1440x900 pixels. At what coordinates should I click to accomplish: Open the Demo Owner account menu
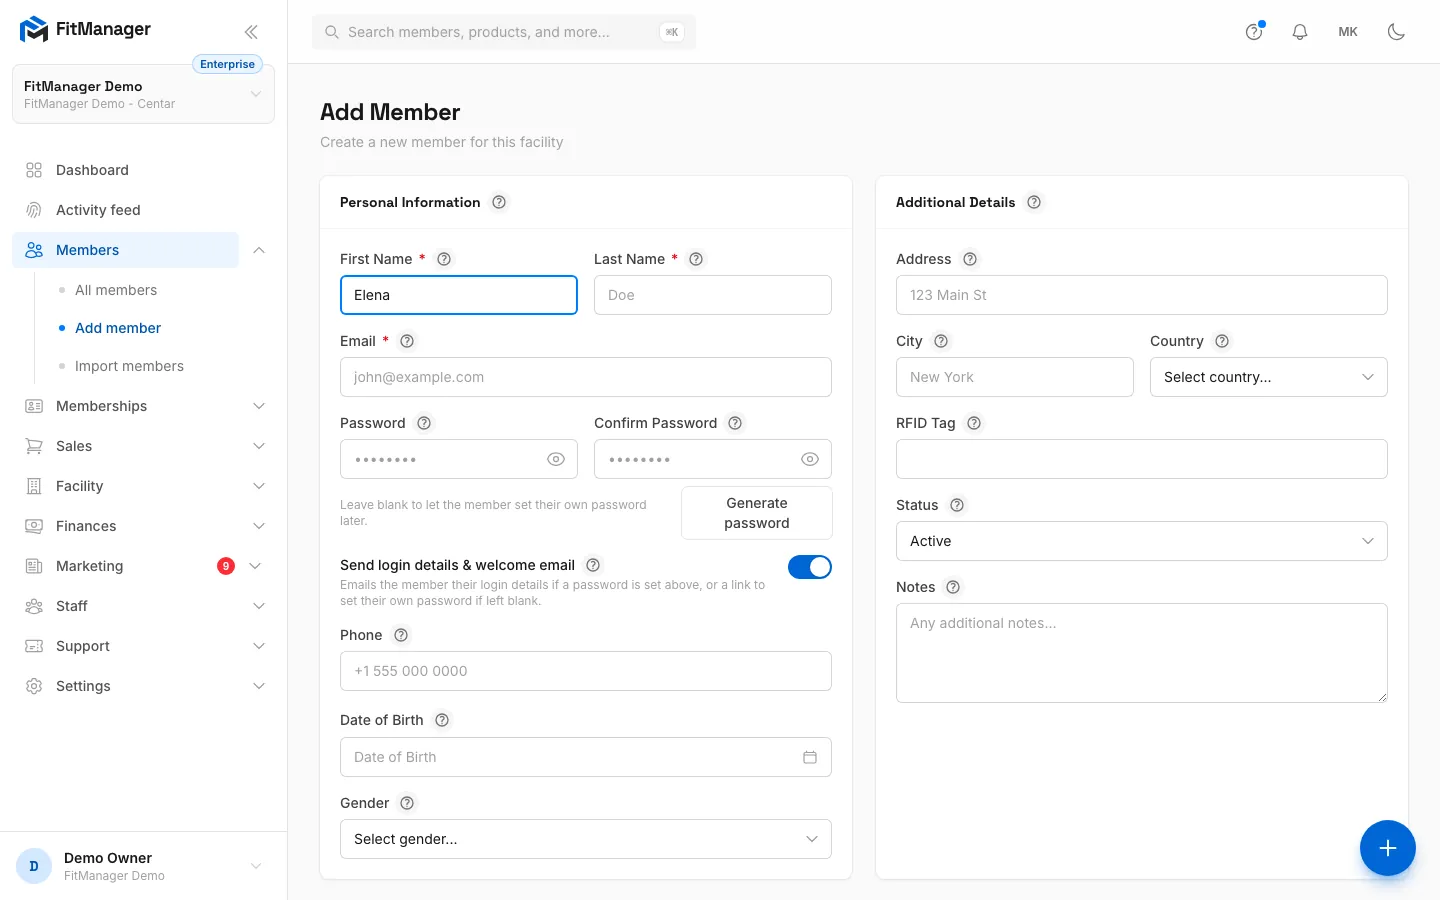144,866
